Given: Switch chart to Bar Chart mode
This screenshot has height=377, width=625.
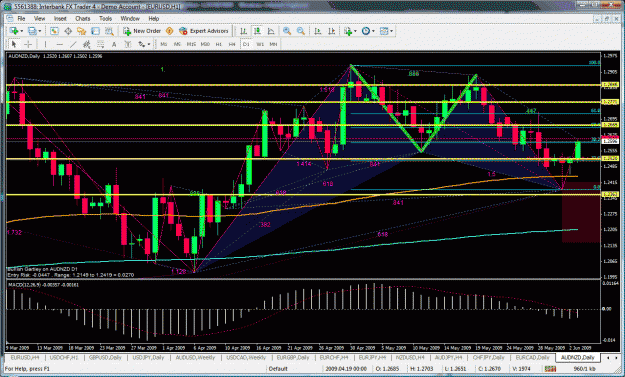Looking at the screenshot, I should click(244, 31).
